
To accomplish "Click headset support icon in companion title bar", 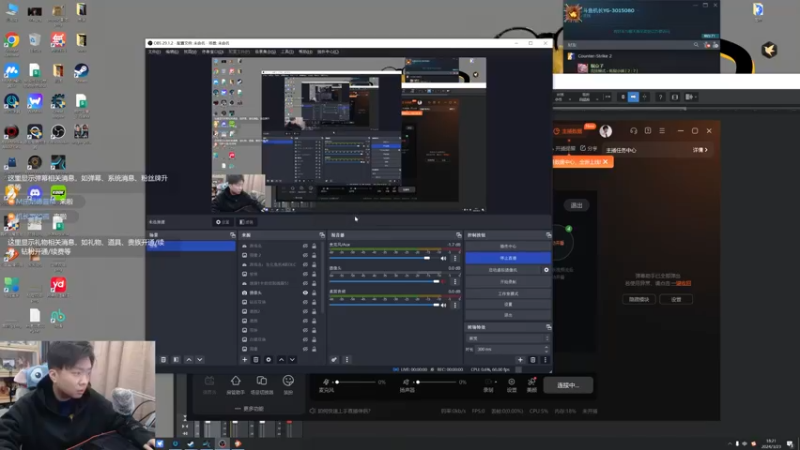I will click(x=633, y=131).
